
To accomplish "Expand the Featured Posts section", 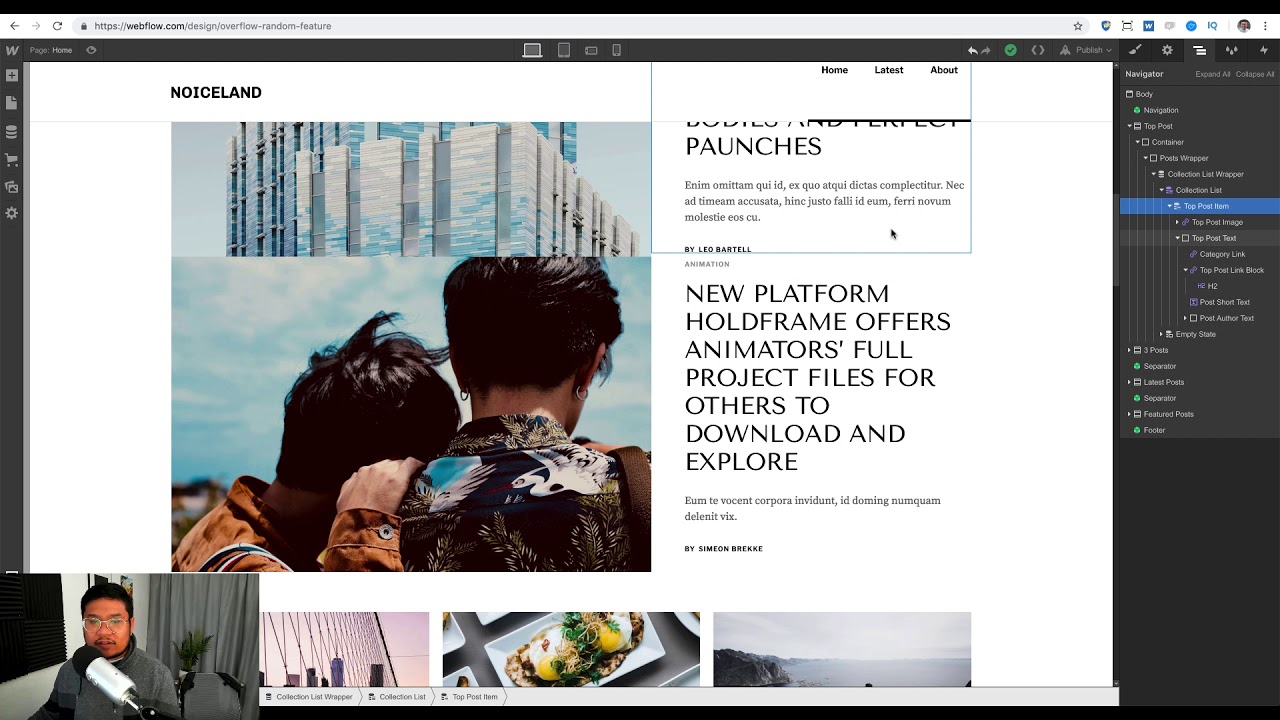I will 1129,414.
